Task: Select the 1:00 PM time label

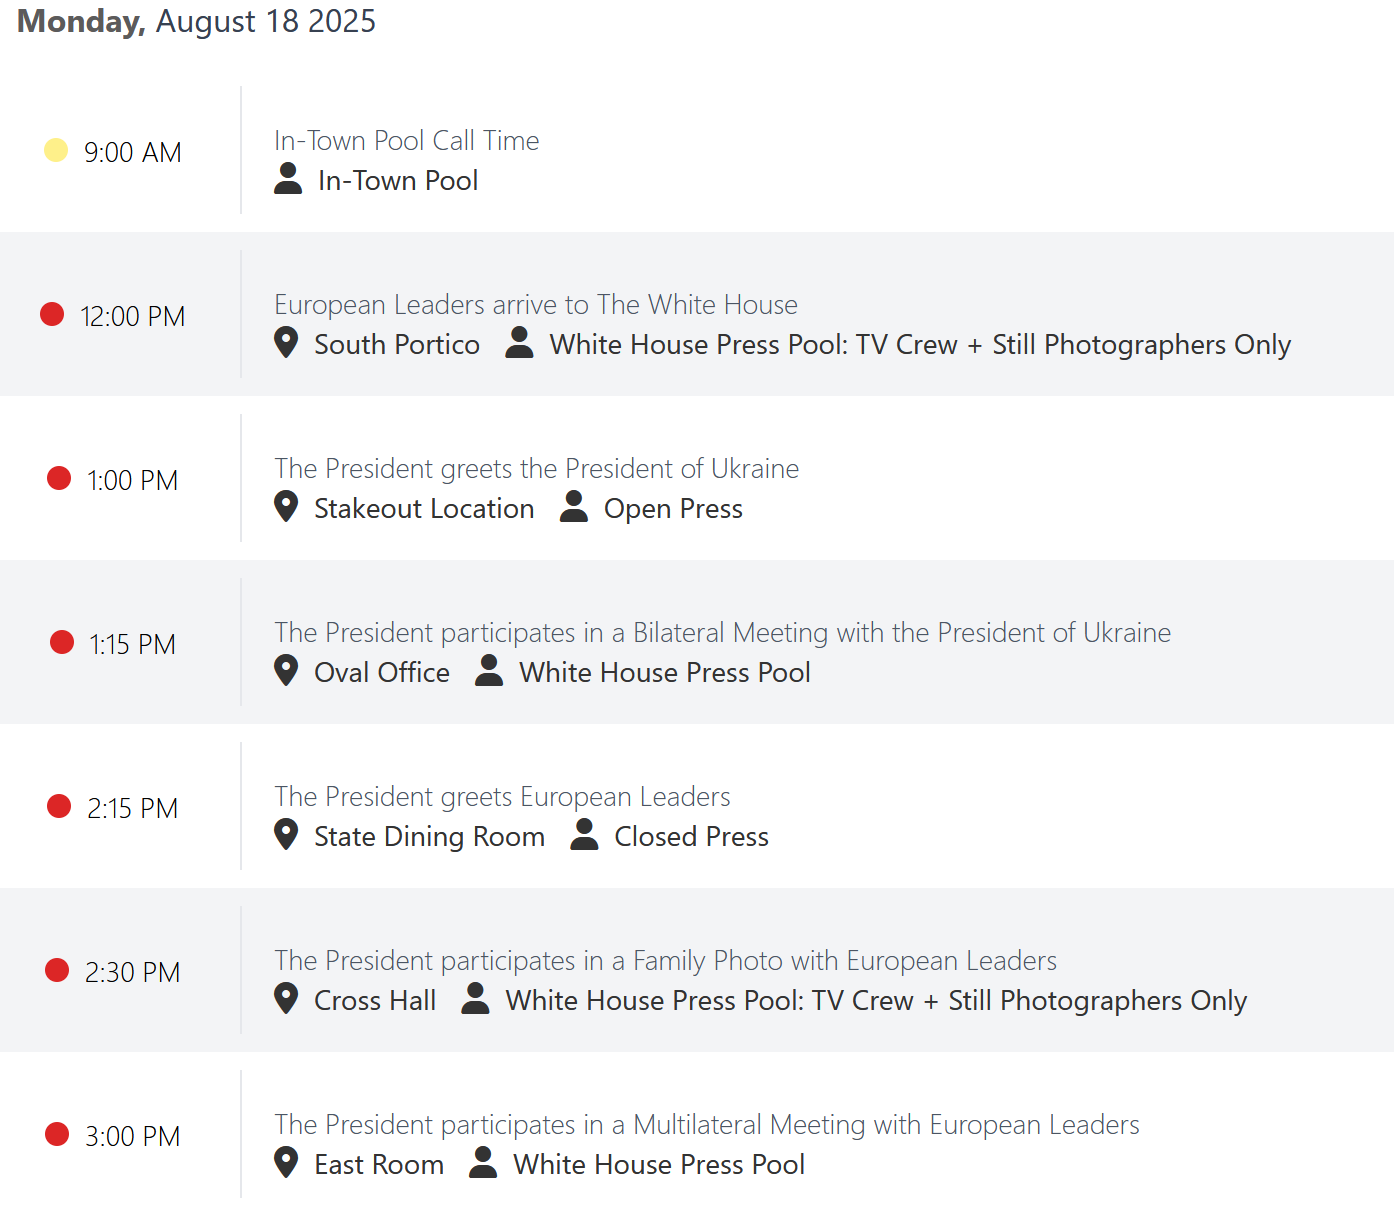Action: pyautogui.click(x=132, y=480)
